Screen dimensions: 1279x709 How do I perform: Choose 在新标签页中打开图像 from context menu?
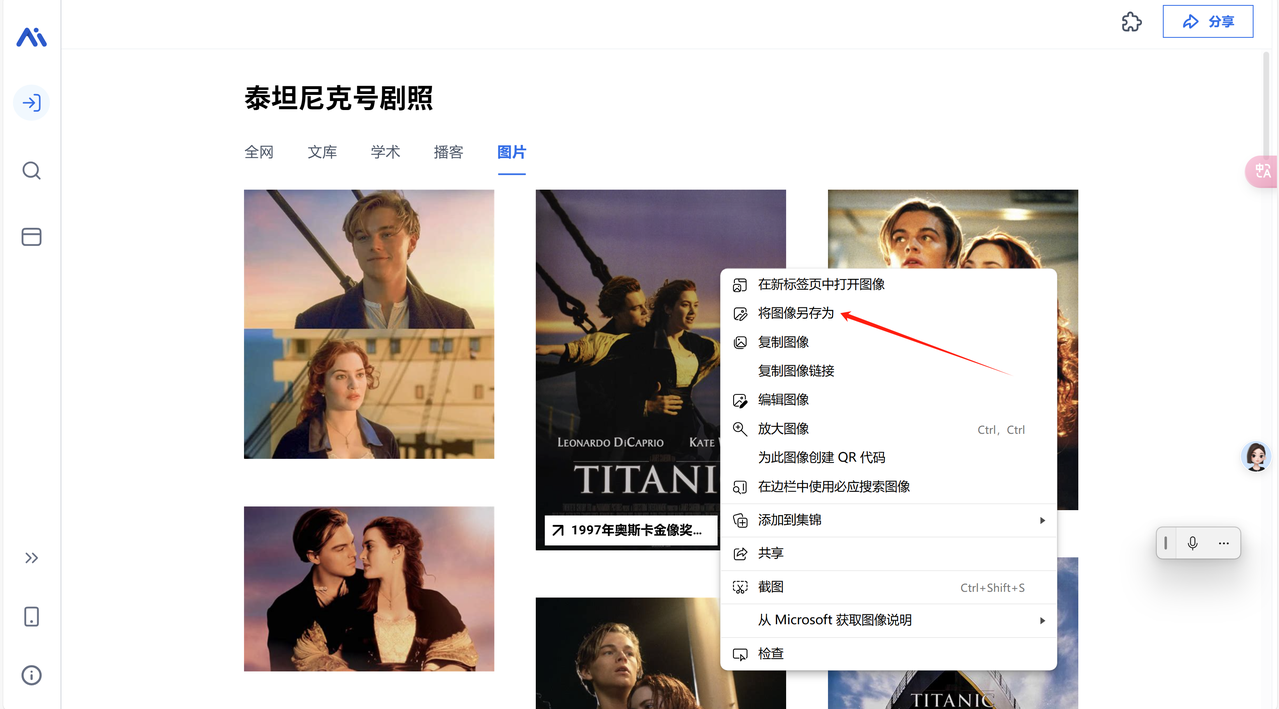[x=888, y=284]
